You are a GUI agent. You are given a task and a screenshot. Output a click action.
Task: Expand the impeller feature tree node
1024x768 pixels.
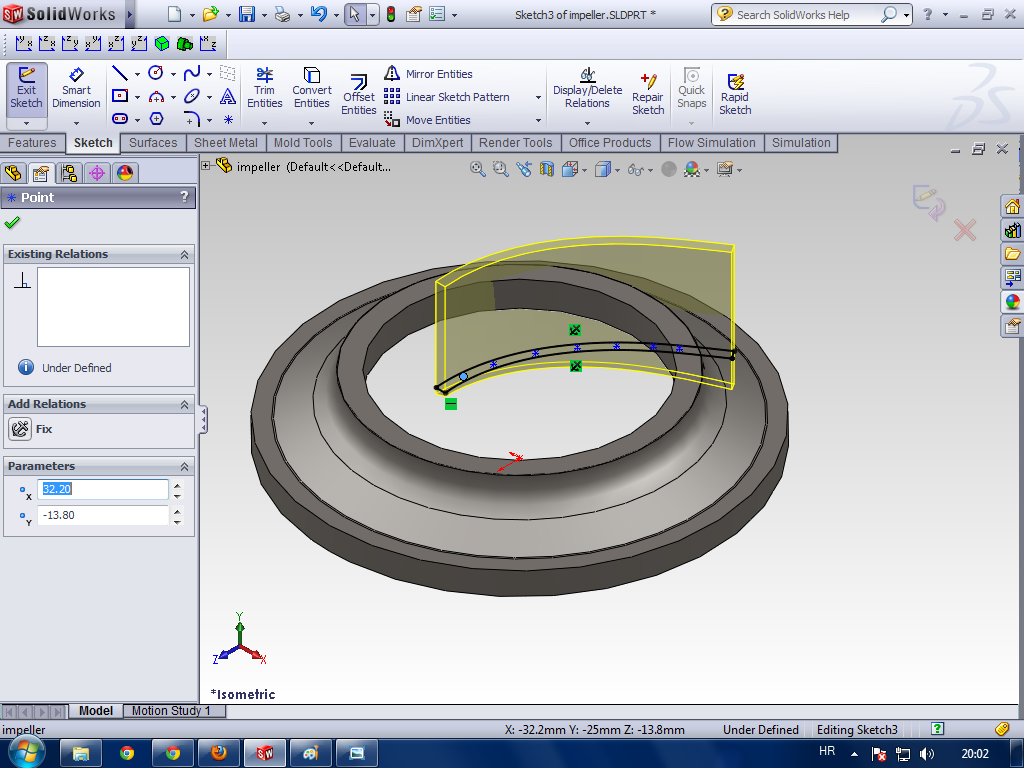(x=206, y=166)
